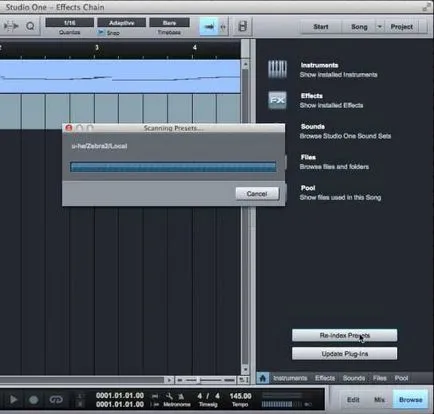
Task: Open the Pool browser tab
Action: (401, 378)
